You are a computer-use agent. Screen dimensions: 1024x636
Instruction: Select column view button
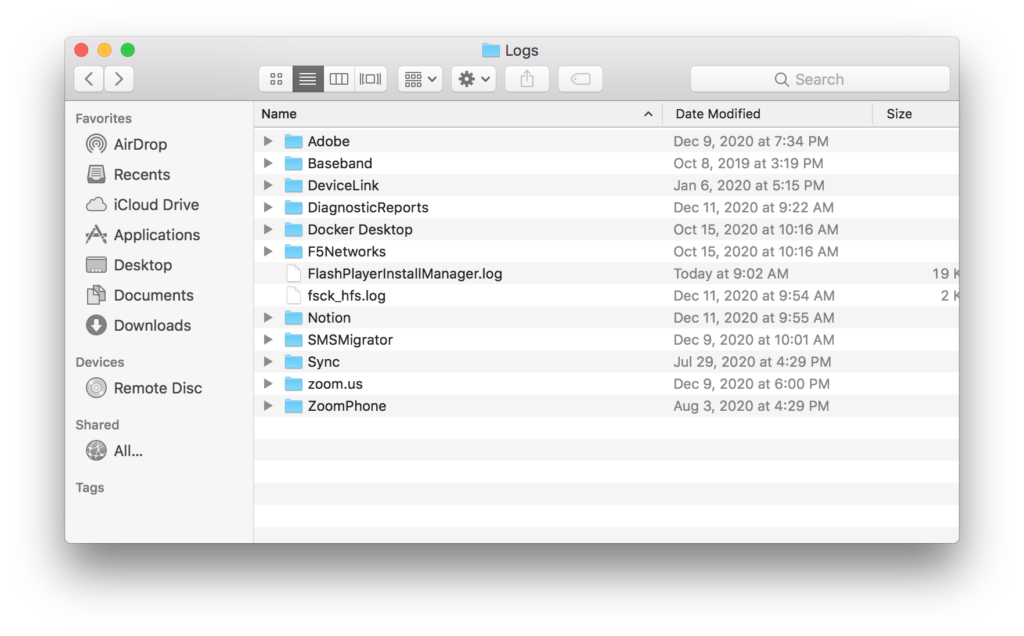coord(339,79)
